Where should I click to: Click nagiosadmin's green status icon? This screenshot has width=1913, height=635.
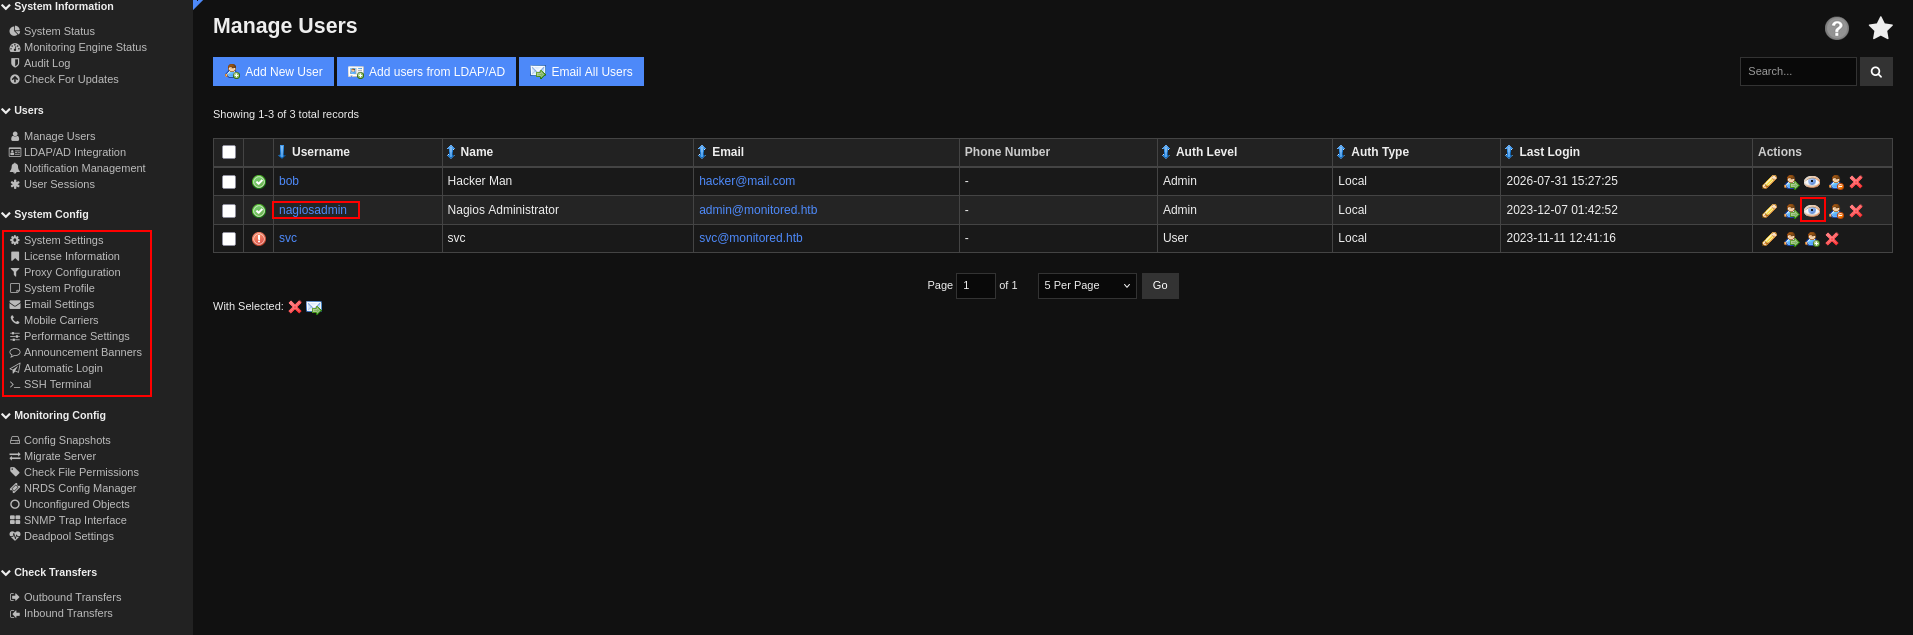pos(259,211)
